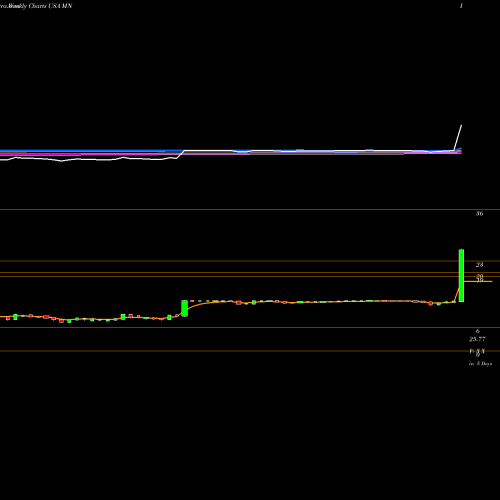Click the '6' price axis label

click(478, 331)
